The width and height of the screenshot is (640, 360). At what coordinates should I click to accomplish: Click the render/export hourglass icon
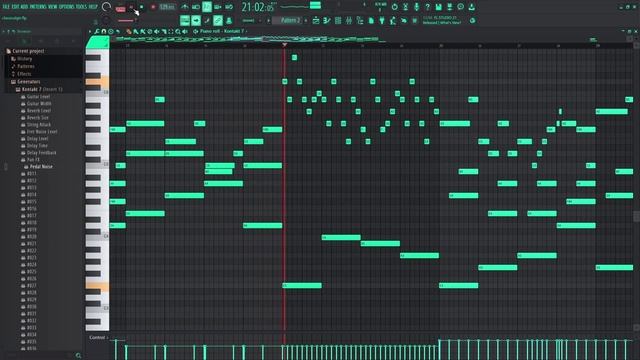pyautogui.click(x=405, y=7)
